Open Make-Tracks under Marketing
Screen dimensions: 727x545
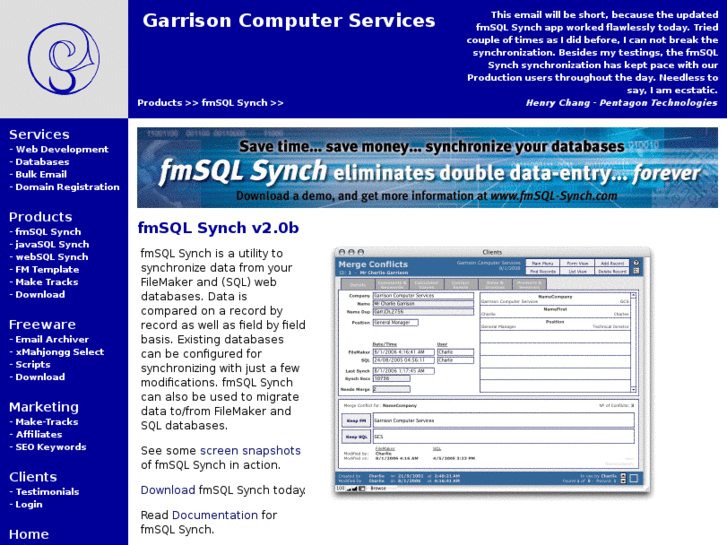coord(47,422)
